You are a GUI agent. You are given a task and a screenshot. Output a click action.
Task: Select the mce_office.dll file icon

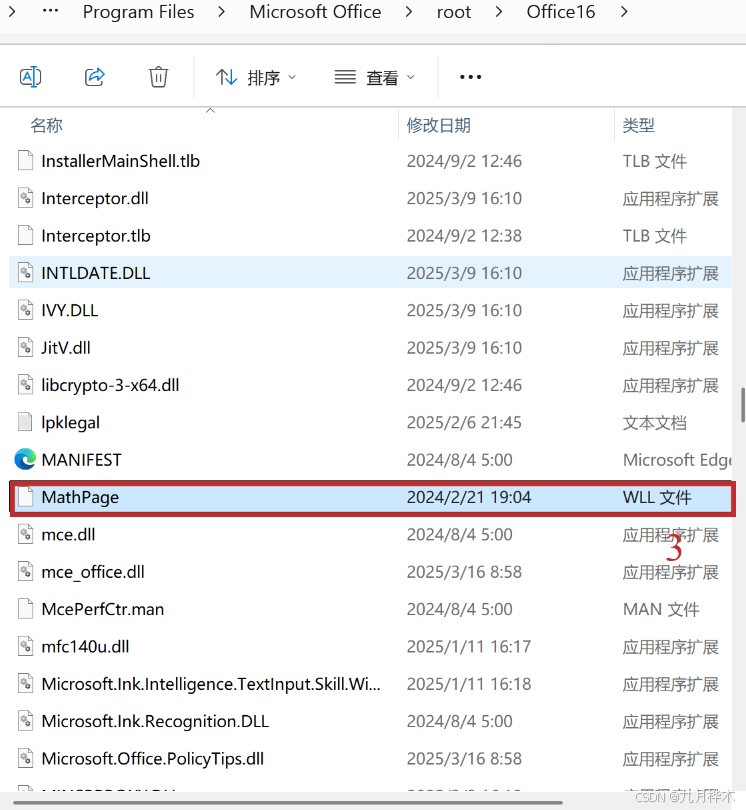click(x=25, y=572)
